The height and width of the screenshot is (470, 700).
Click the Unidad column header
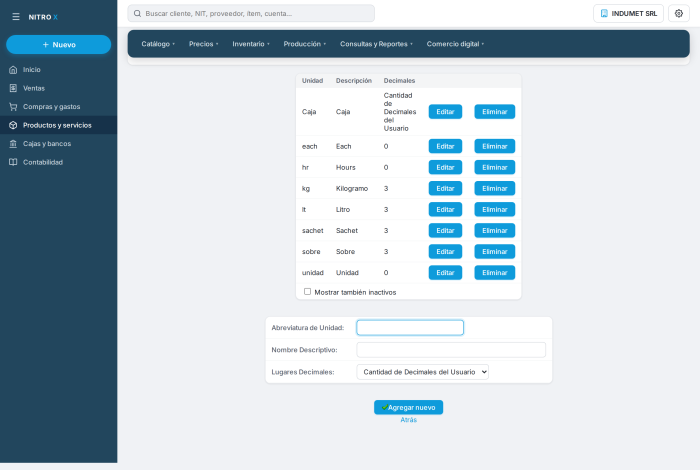coord(312,80)
